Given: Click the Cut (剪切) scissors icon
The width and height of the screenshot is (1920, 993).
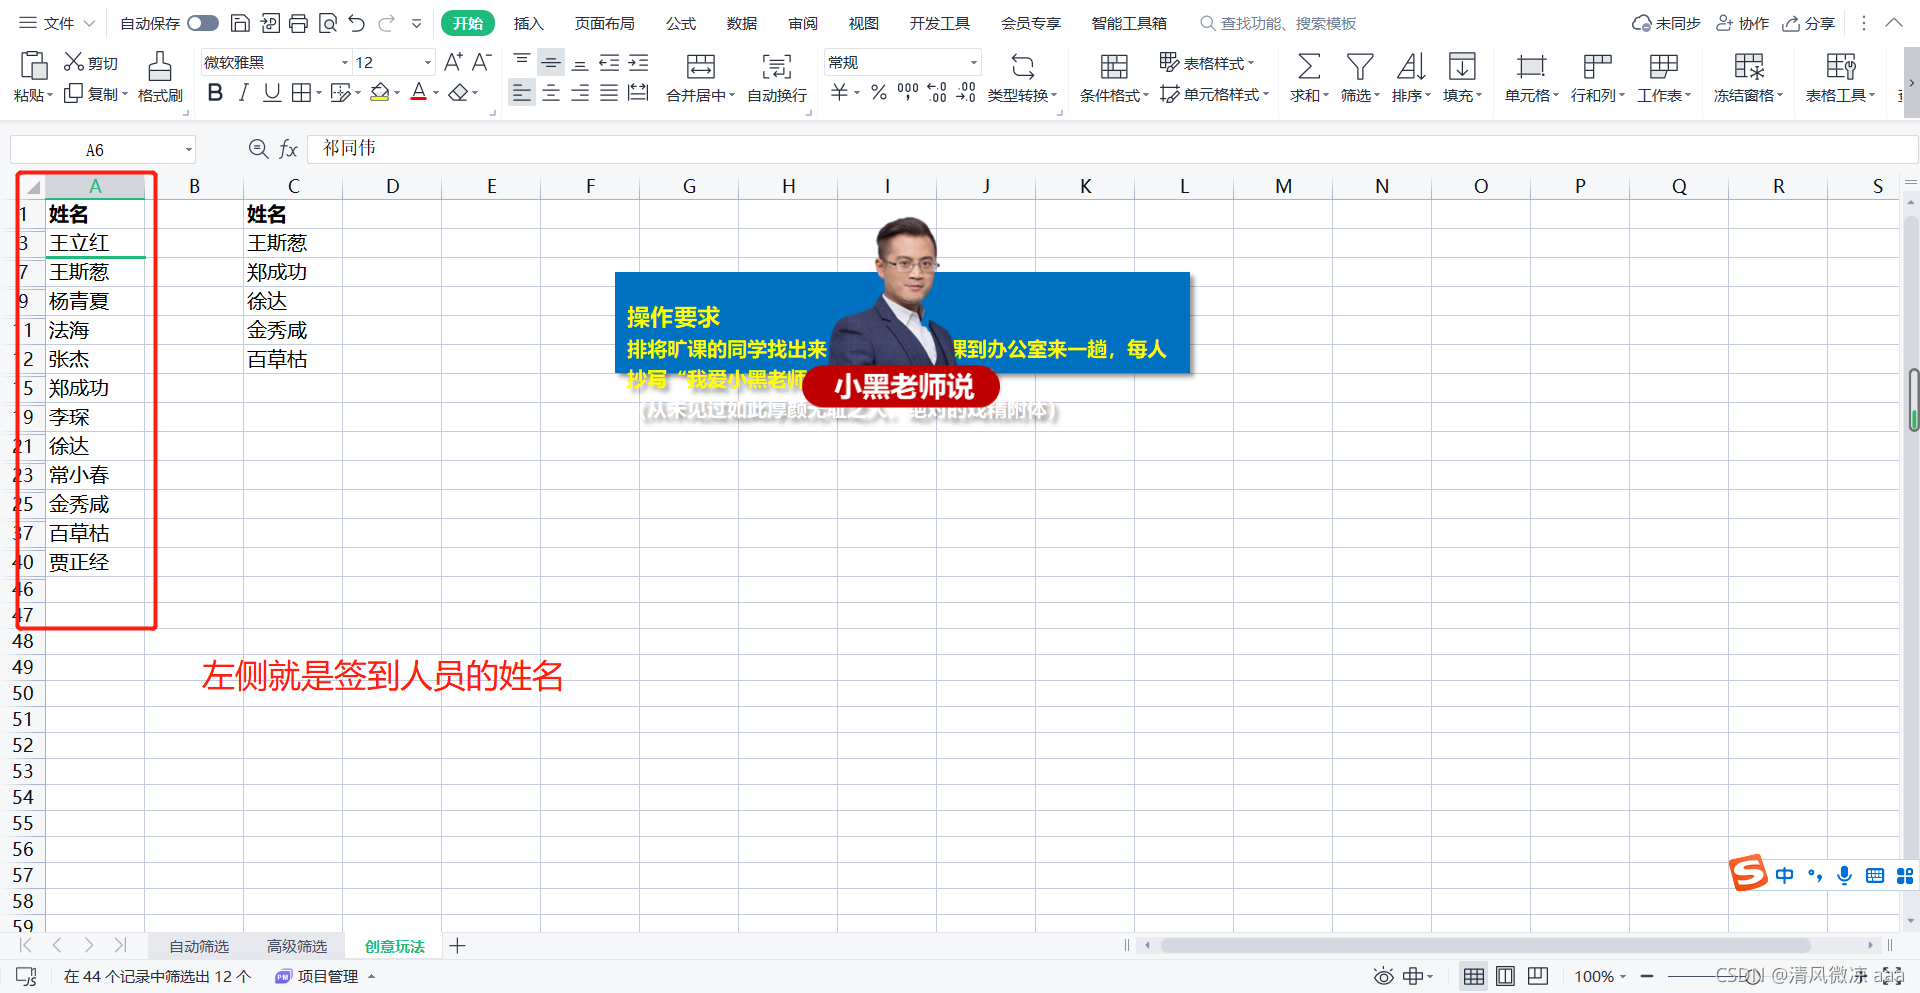Looking at the screenshot, I should tap(74, 62).
